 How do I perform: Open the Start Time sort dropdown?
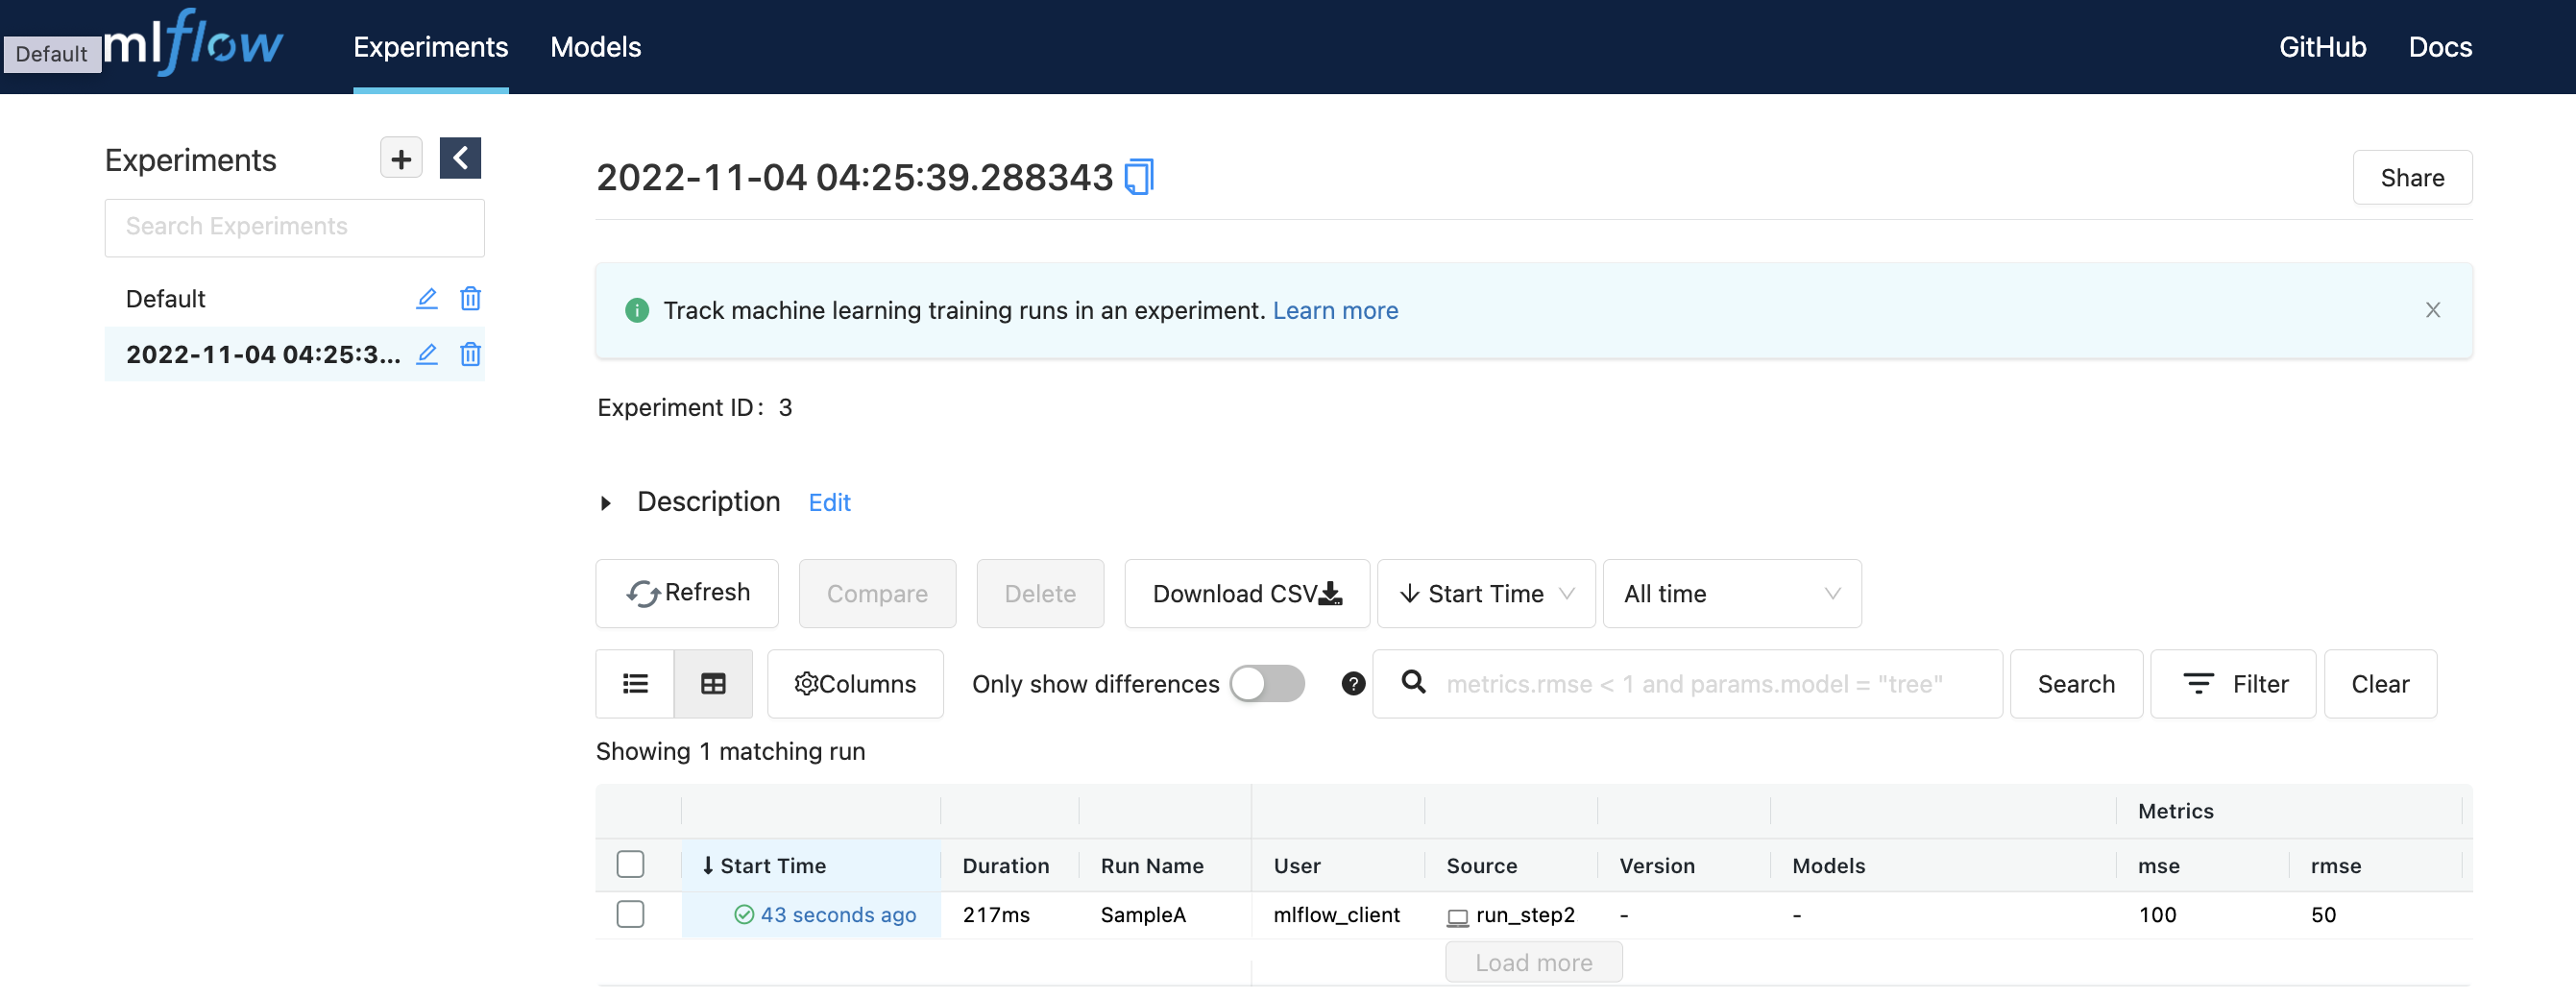pyautogui.click(x=1486, y=592)
